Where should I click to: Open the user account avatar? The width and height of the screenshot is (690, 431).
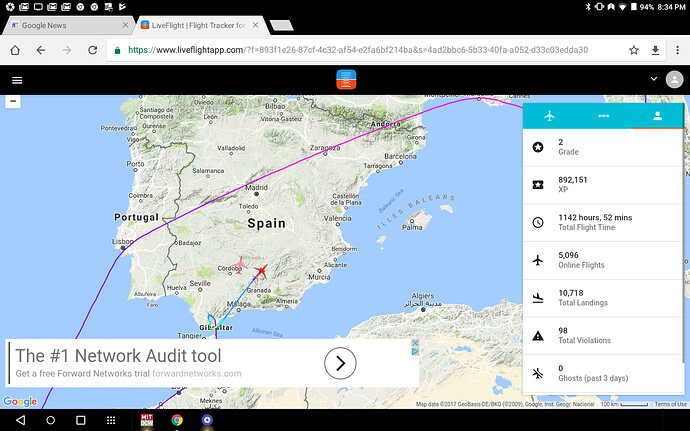coord(674,80)
